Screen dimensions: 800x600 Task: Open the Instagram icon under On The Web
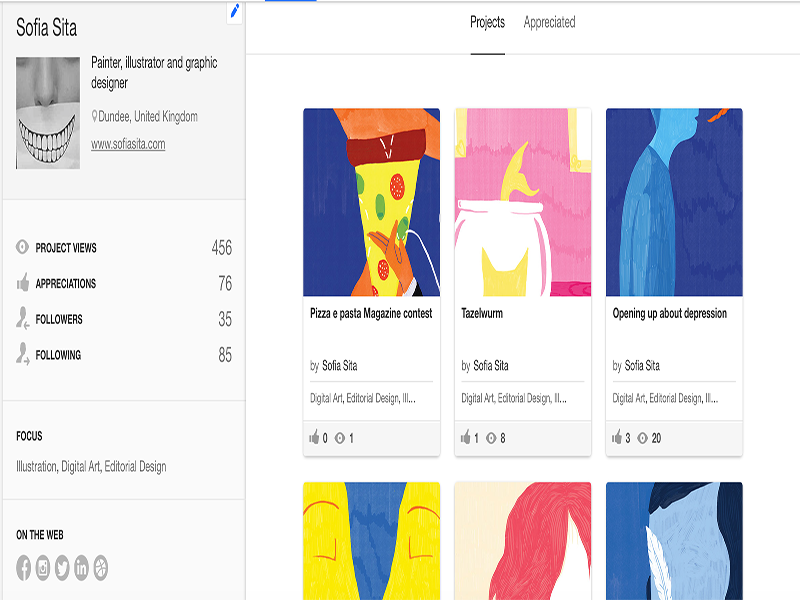click(42, 568)
